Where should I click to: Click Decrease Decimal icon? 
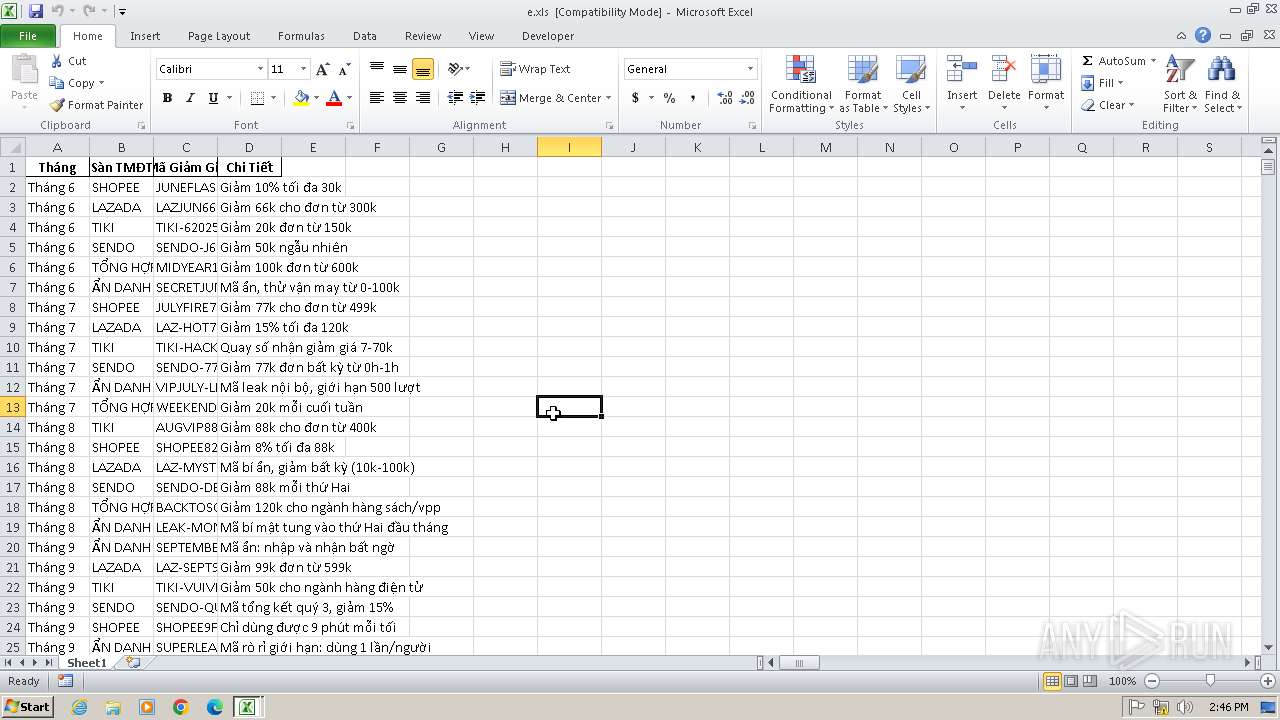pos(748,98)
